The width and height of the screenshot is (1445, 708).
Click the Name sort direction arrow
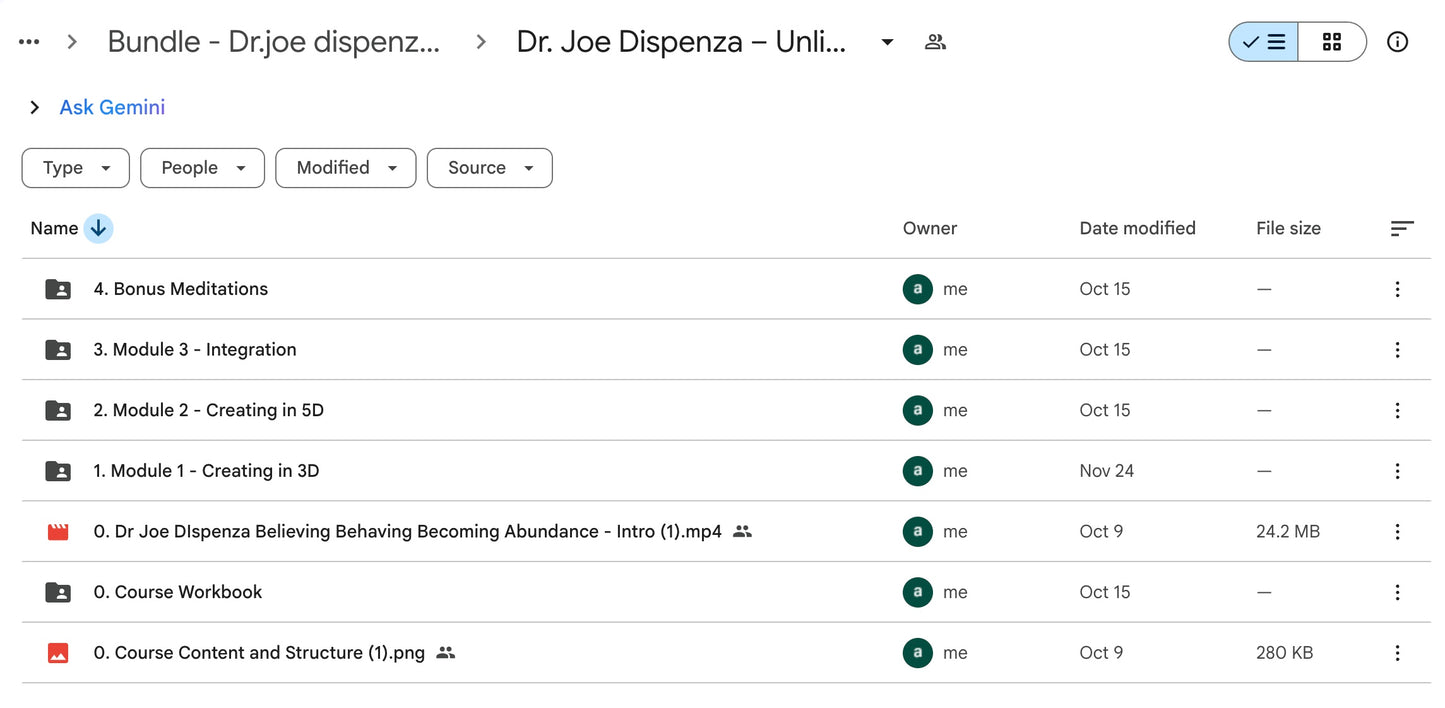98,228
